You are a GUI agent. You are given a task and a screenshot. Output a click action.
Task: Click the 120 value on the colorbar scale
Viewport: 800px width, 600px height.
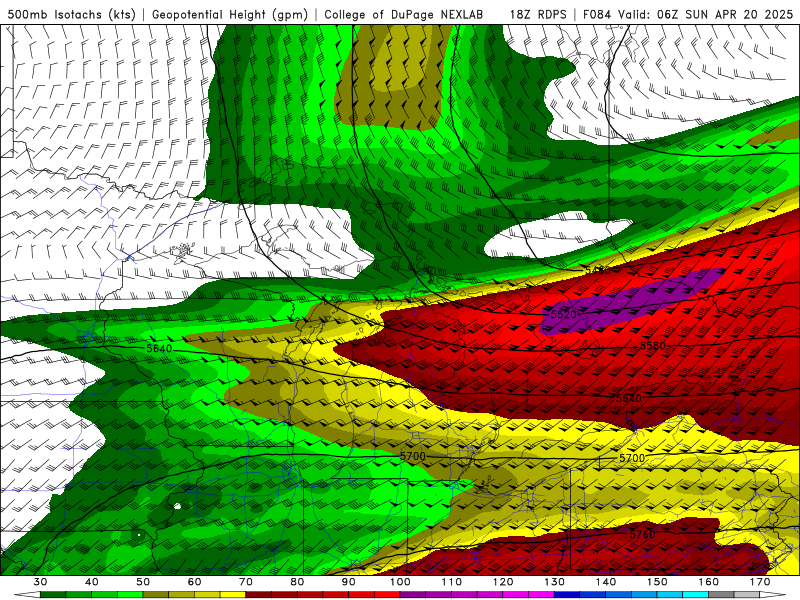[503, 582]
